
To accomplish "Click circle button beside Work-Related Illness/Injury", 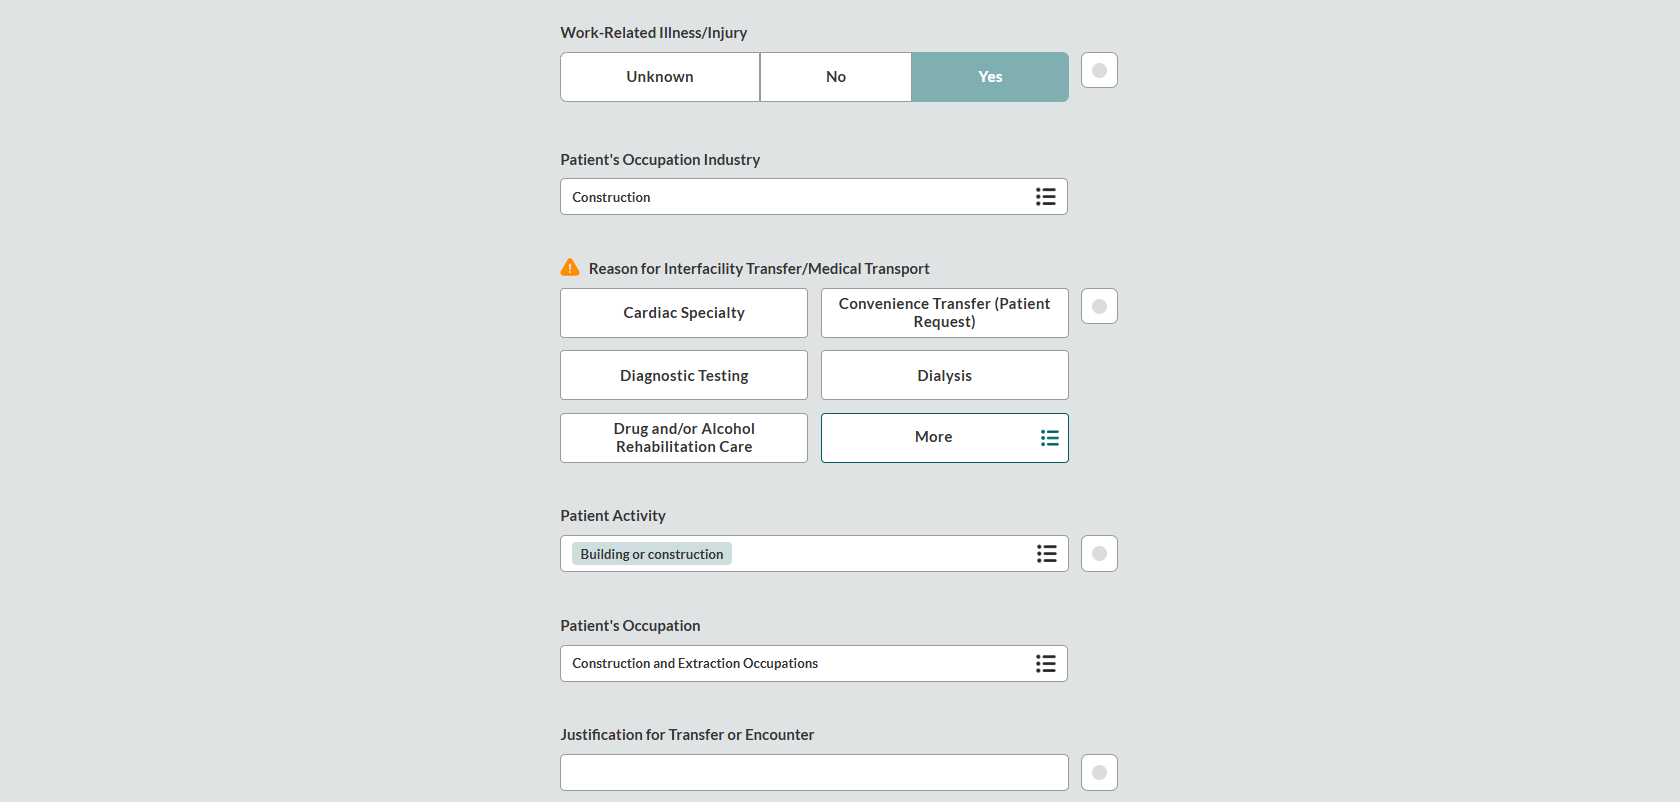I will 1099,71.
